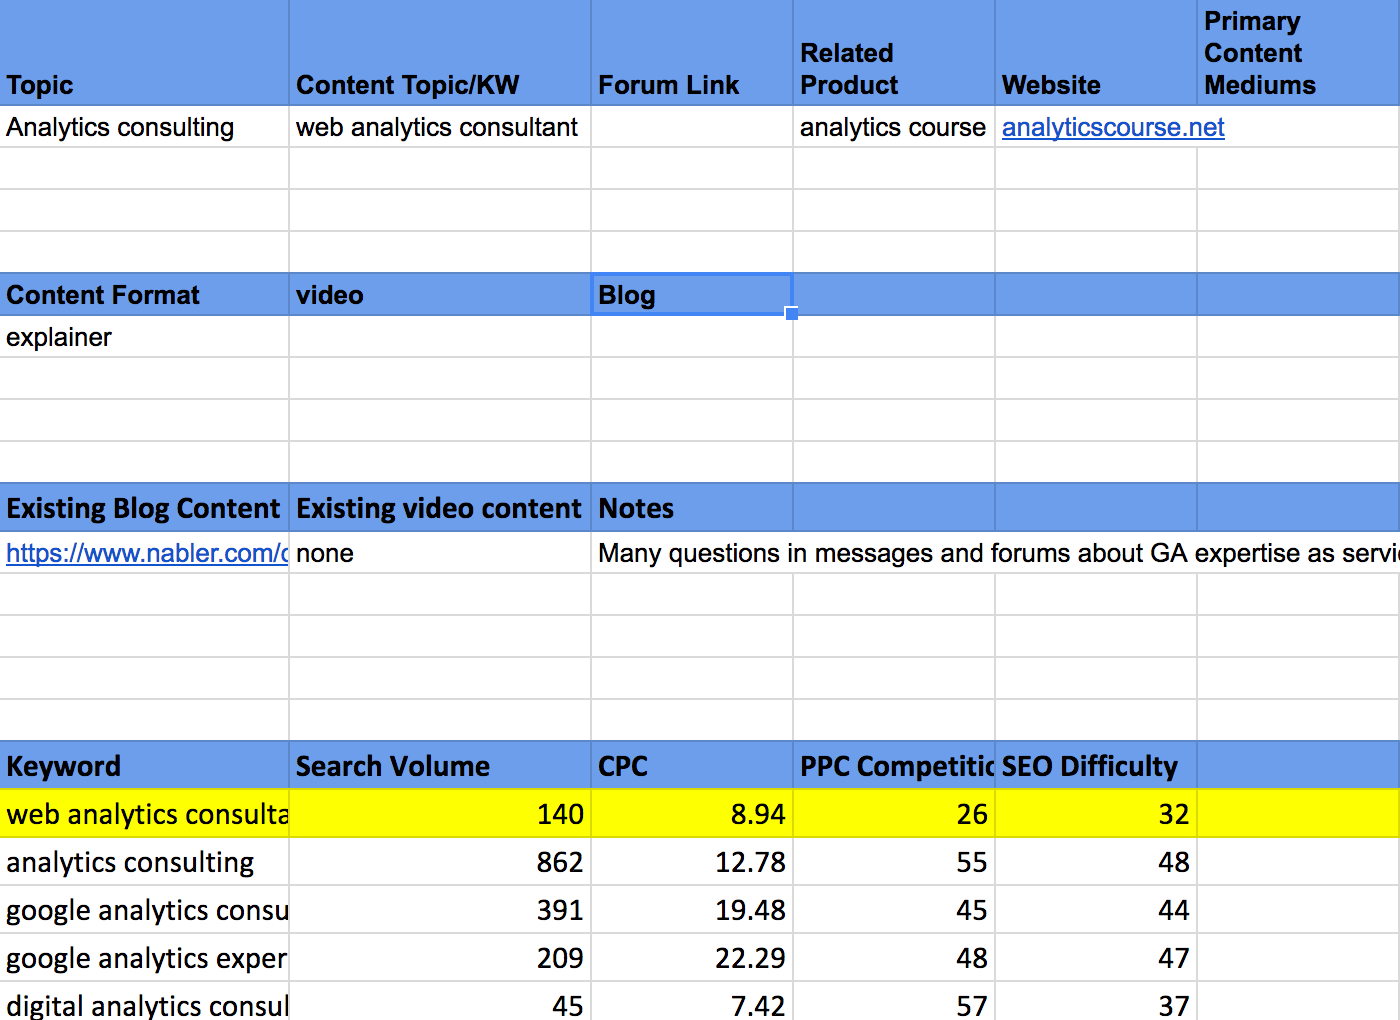Select the 'google analytics exper' keyword cell
The image size is (1400, 1020).
tap(145, 958)
